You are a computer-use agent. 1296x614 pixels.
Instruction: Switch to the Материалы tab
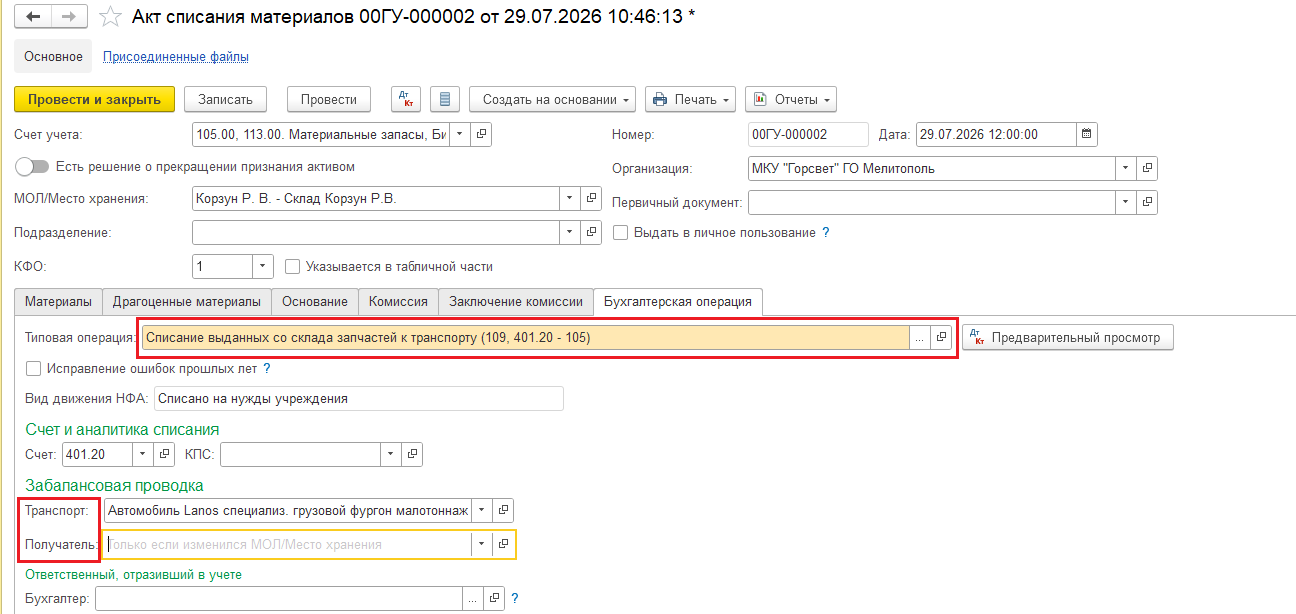point(58,301)
